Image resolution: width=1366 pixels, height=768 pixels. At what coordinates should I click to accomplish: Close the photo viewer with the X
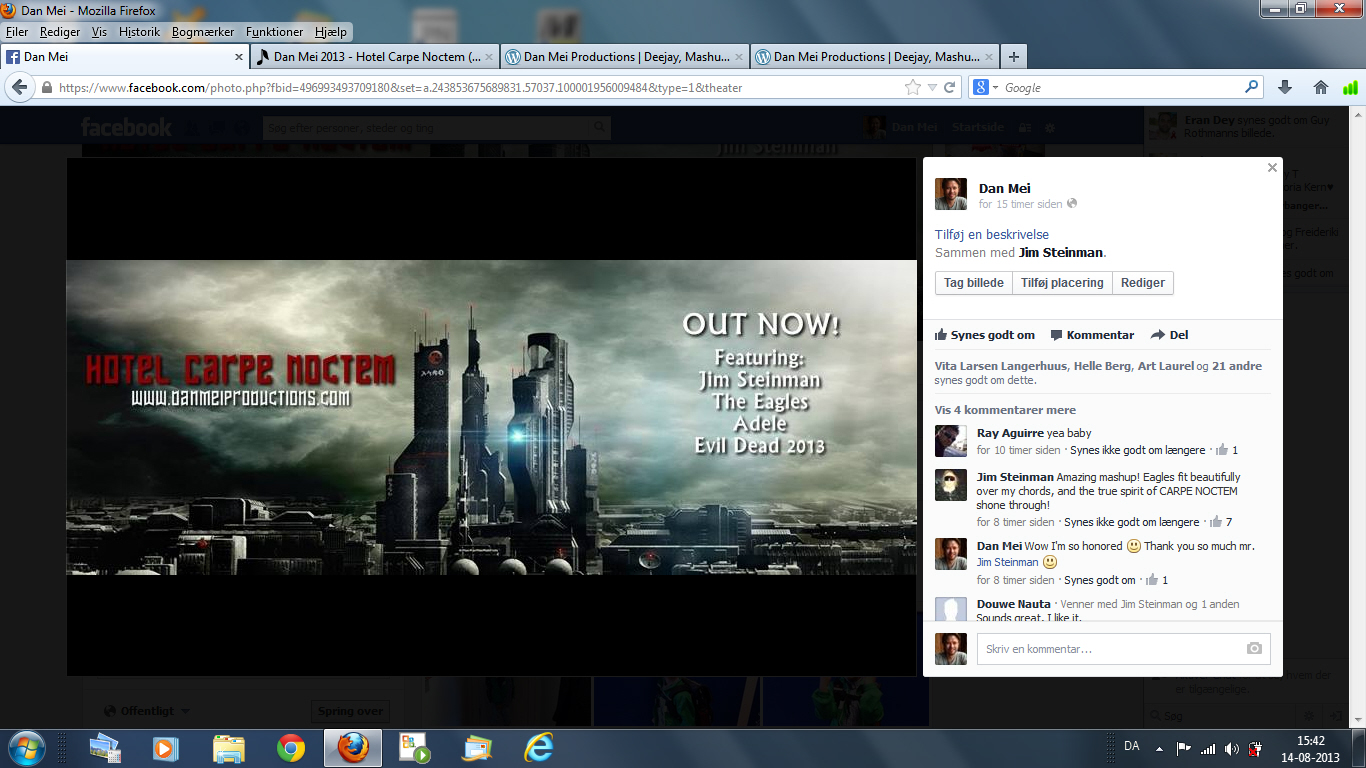click(1272, 168)
